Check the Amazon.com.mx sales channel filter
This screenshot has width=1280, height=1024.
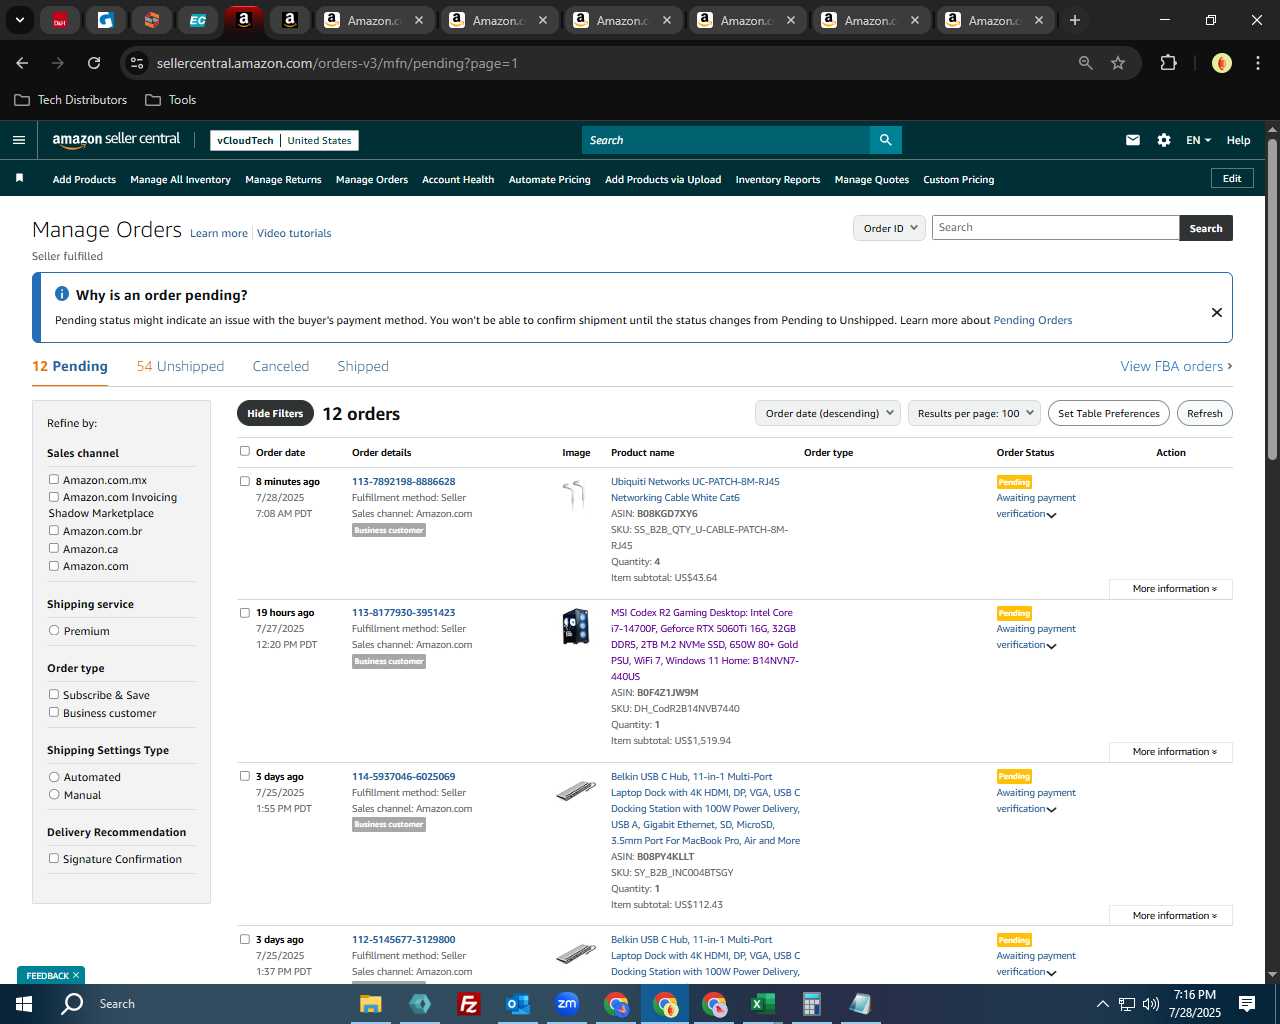[x=54, y=480]
